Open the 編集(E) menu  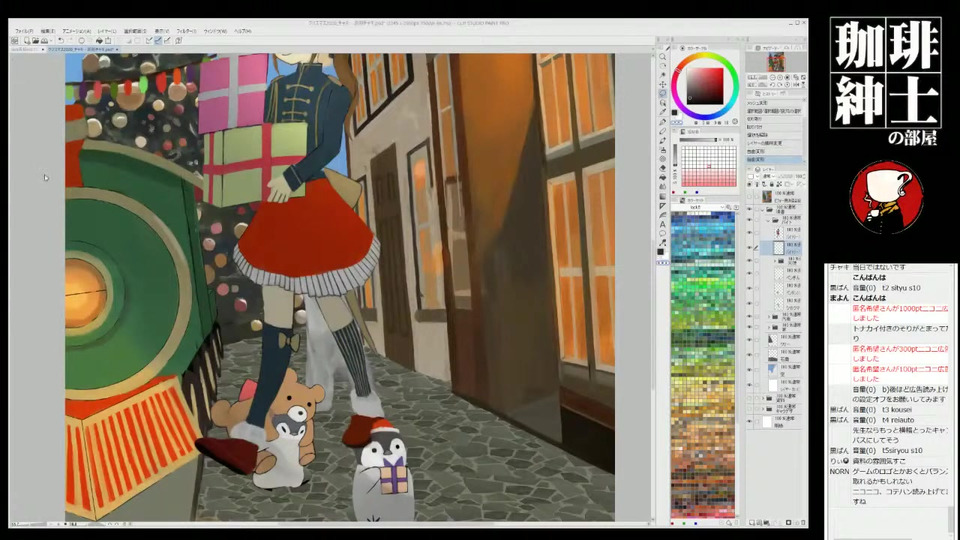click(48, 31)
